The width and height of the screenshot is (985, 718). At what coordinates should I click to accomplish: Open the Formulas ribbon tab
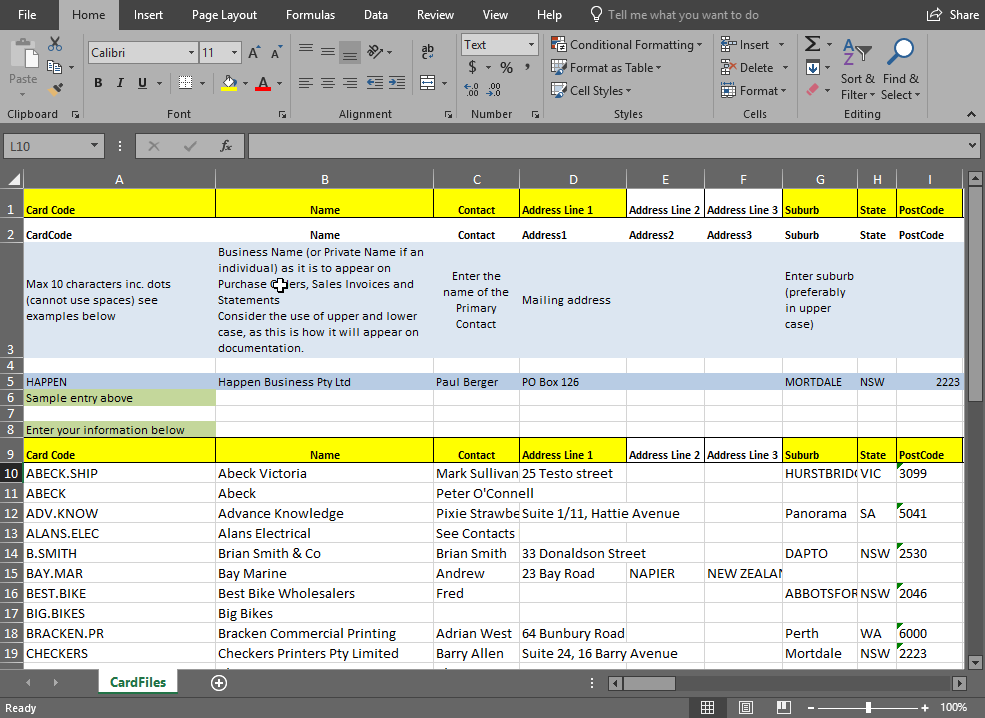pos(310,15)
